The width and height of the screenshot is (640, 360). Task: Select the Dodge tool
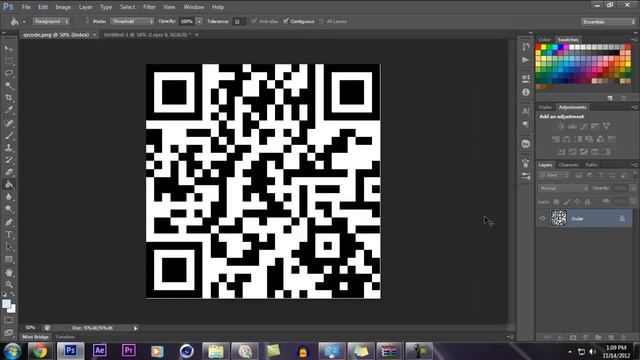[9, 209]
